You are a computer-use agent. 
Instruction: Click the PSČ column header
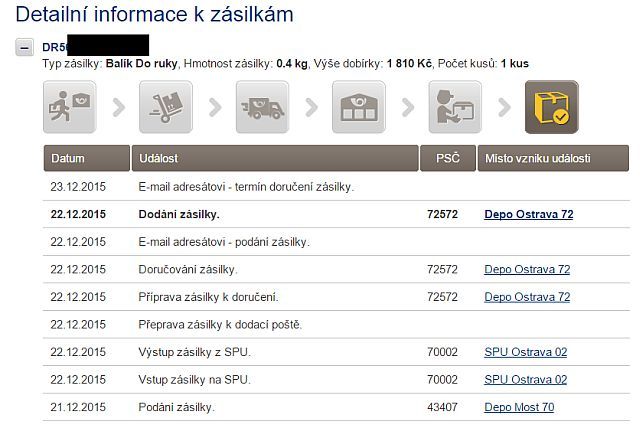click(448, 158)
